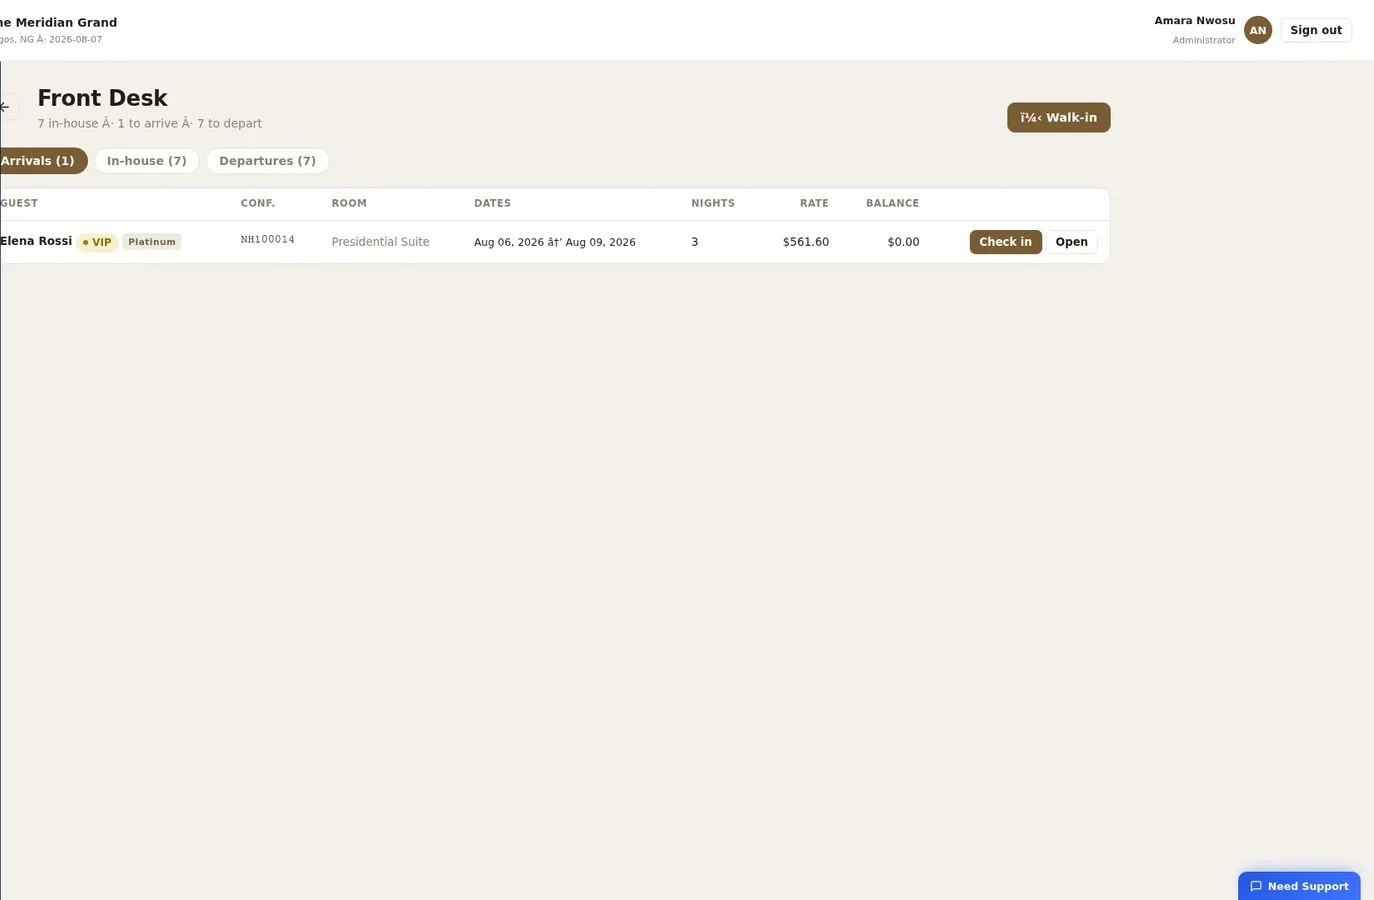Start a new Walk-in booking

[x=1058, y=117]
